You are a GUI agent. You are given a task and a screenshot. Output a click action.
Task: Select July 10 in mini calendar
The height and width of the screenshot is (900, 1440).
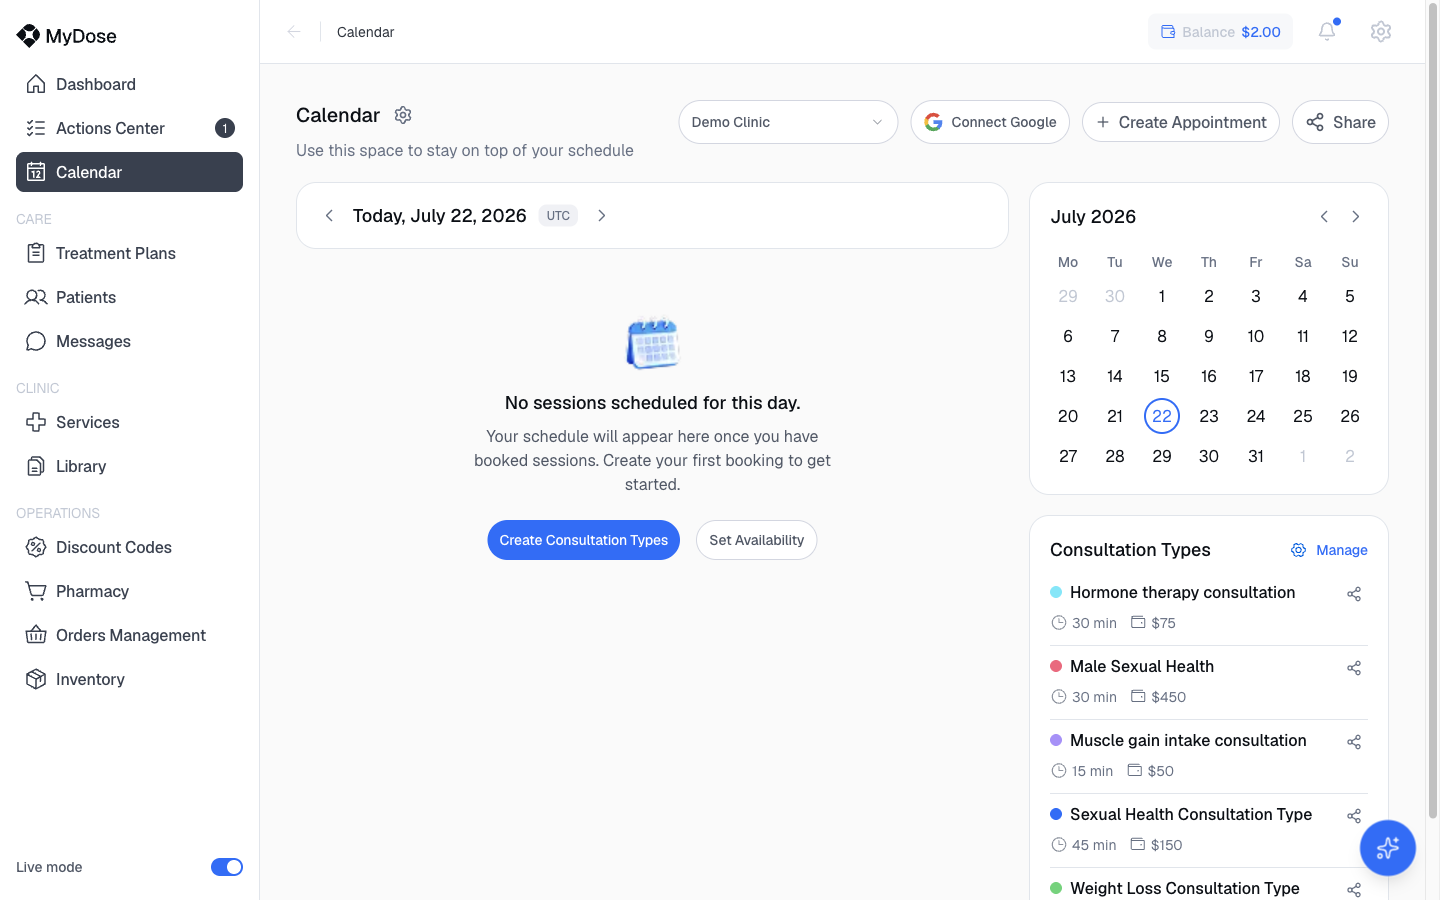(1256, 336)
